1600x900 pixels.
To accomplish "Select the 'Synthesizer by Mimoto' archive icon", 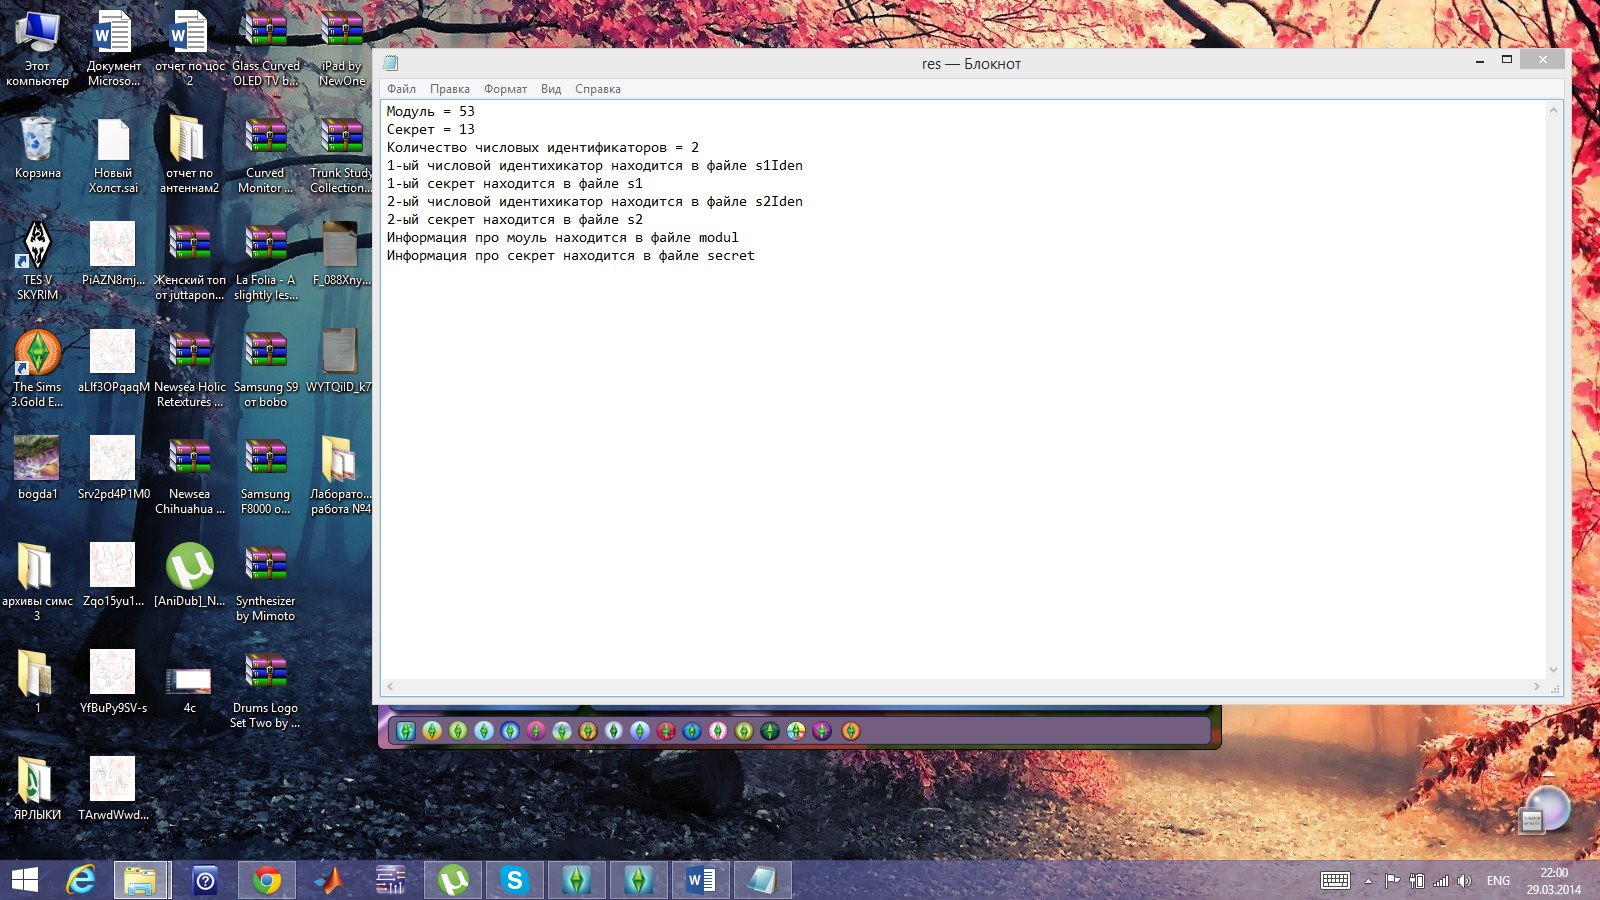I will pos(265,583).
